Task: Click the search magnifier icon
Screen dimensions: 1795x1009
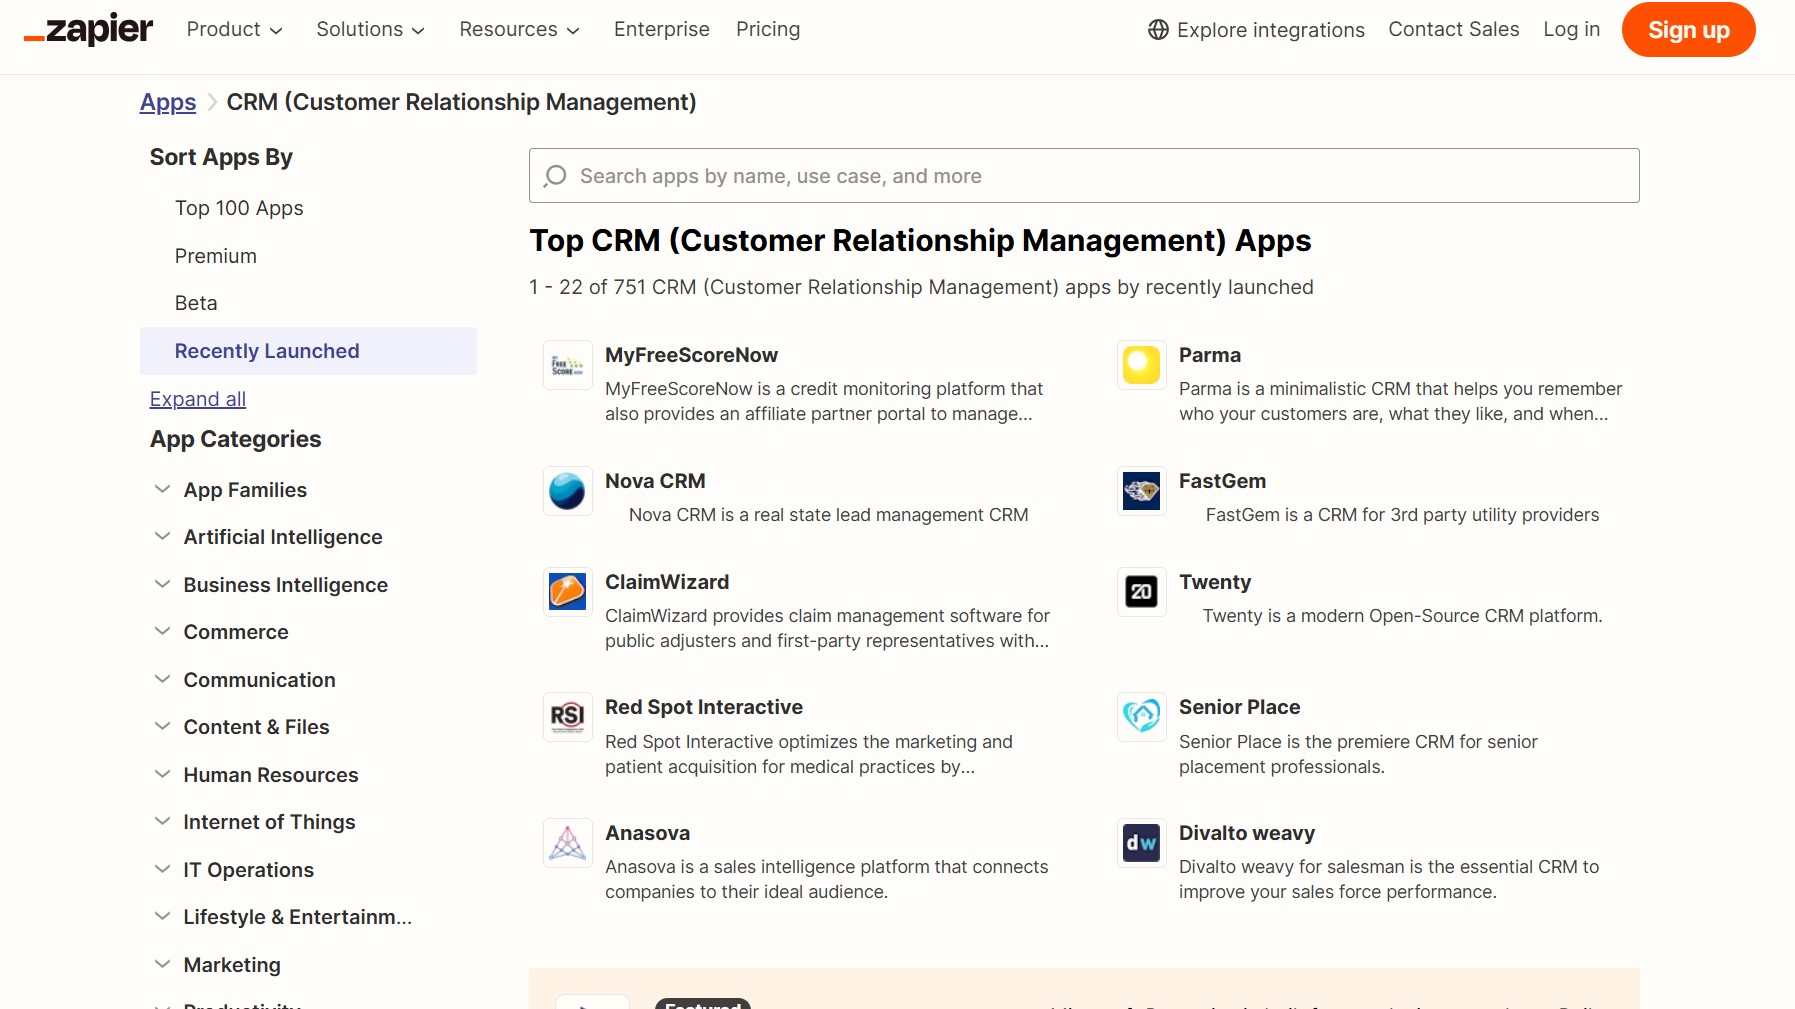Action: pos(555,176)
